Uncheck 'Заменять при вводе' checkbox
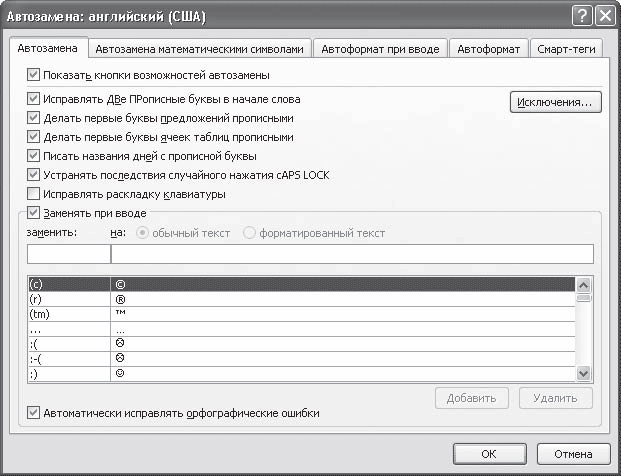 (33, 213)
